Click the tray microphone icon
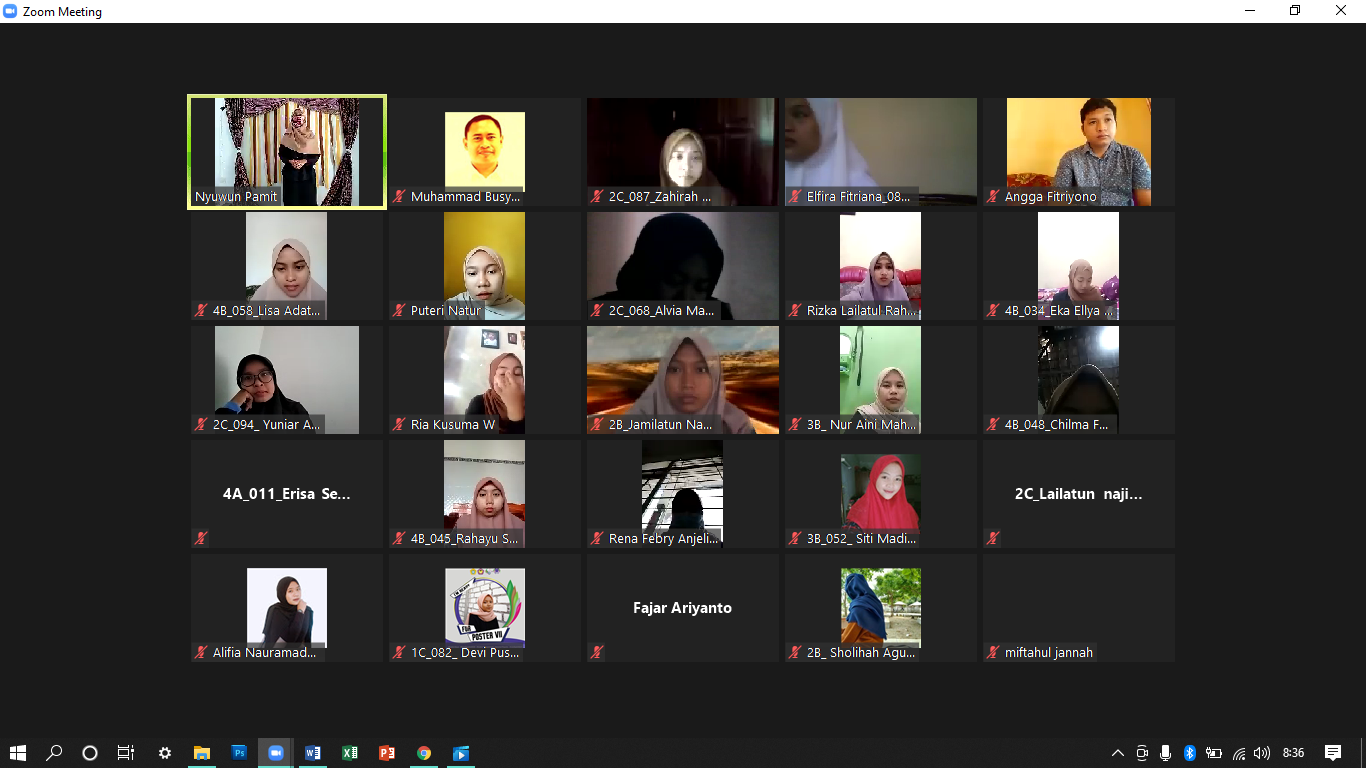Screen dimensions: 1366x768 [1166, 753]
